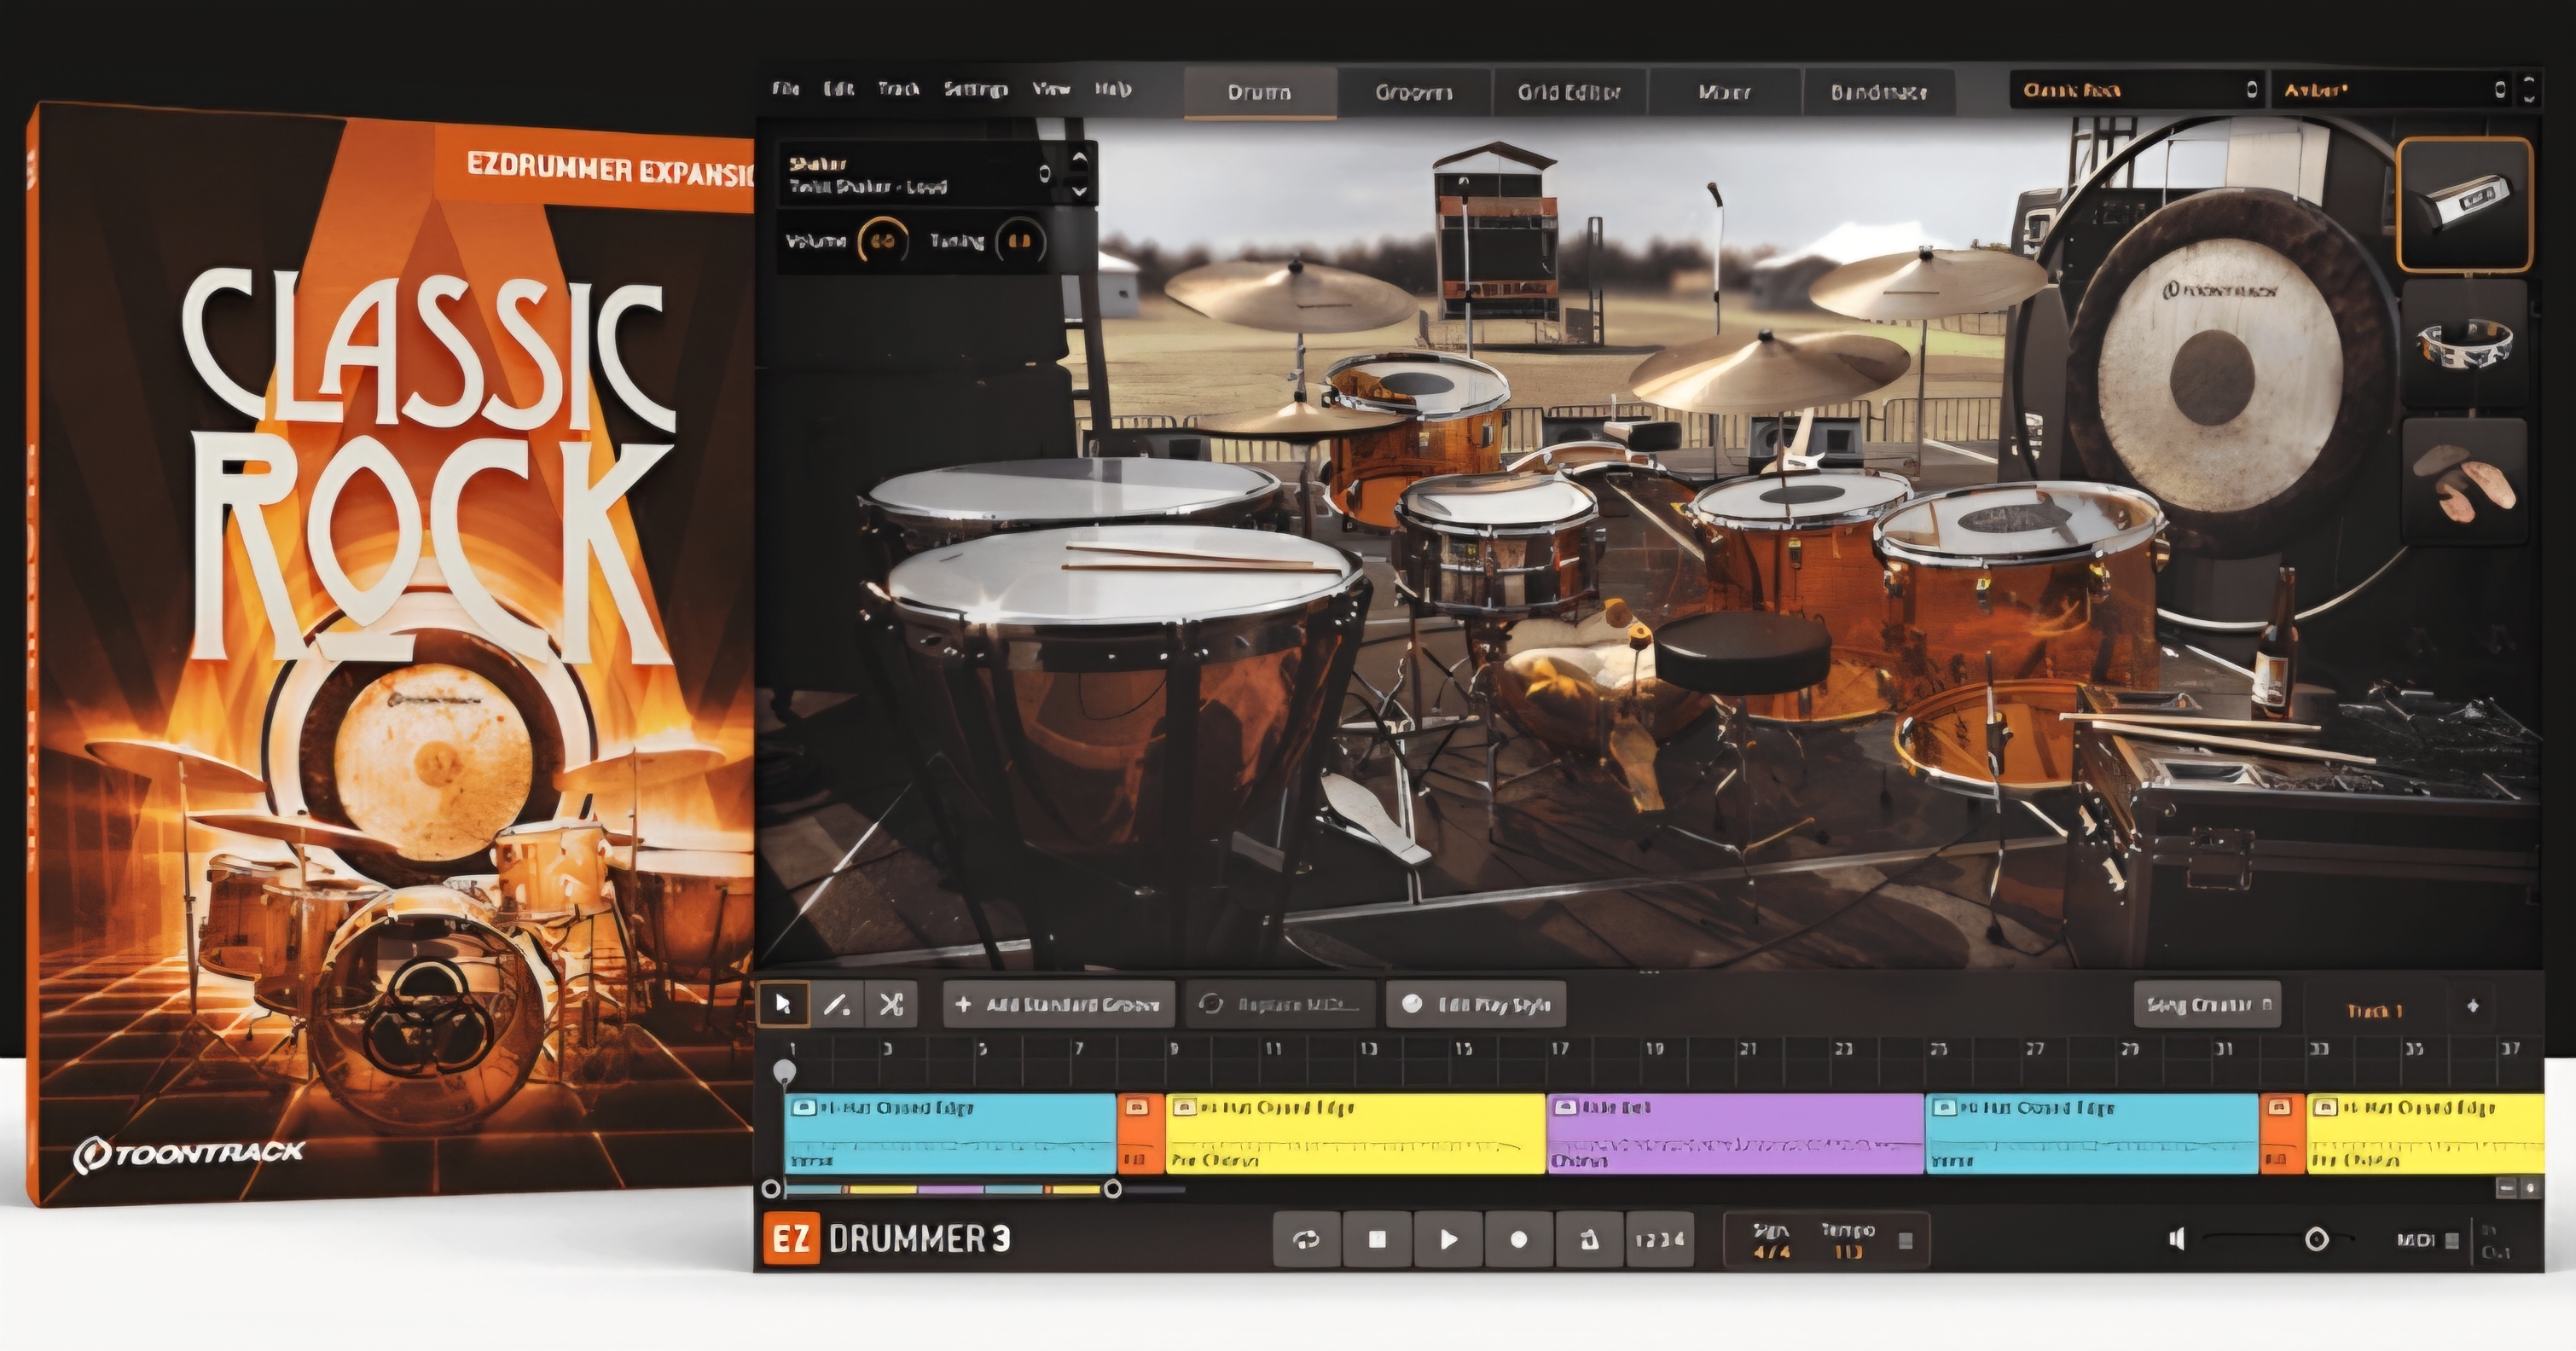Select the arrow selection tool
Screen dimensions: 2576x1351
point(784,1004)
